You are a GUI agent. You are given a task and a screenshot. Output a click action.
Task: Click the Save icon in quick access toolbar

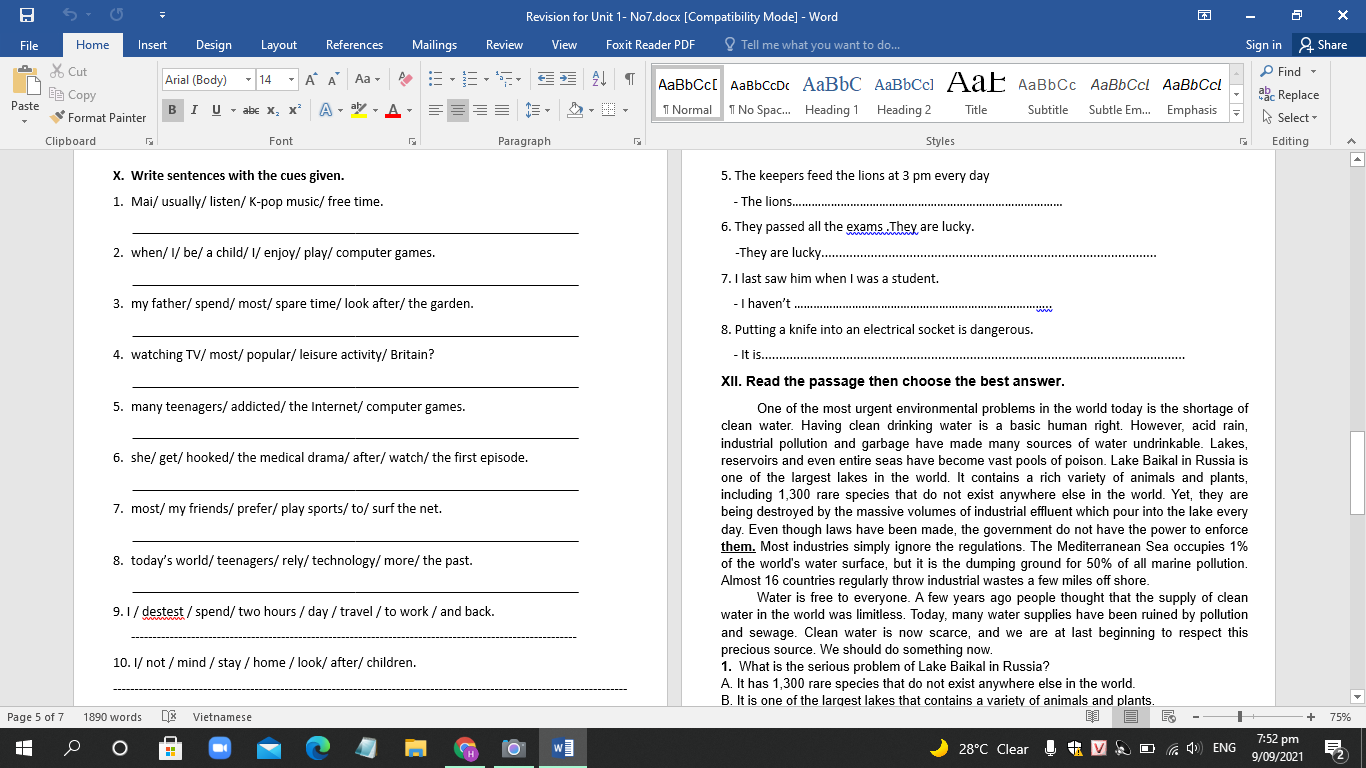pos(27,16)
